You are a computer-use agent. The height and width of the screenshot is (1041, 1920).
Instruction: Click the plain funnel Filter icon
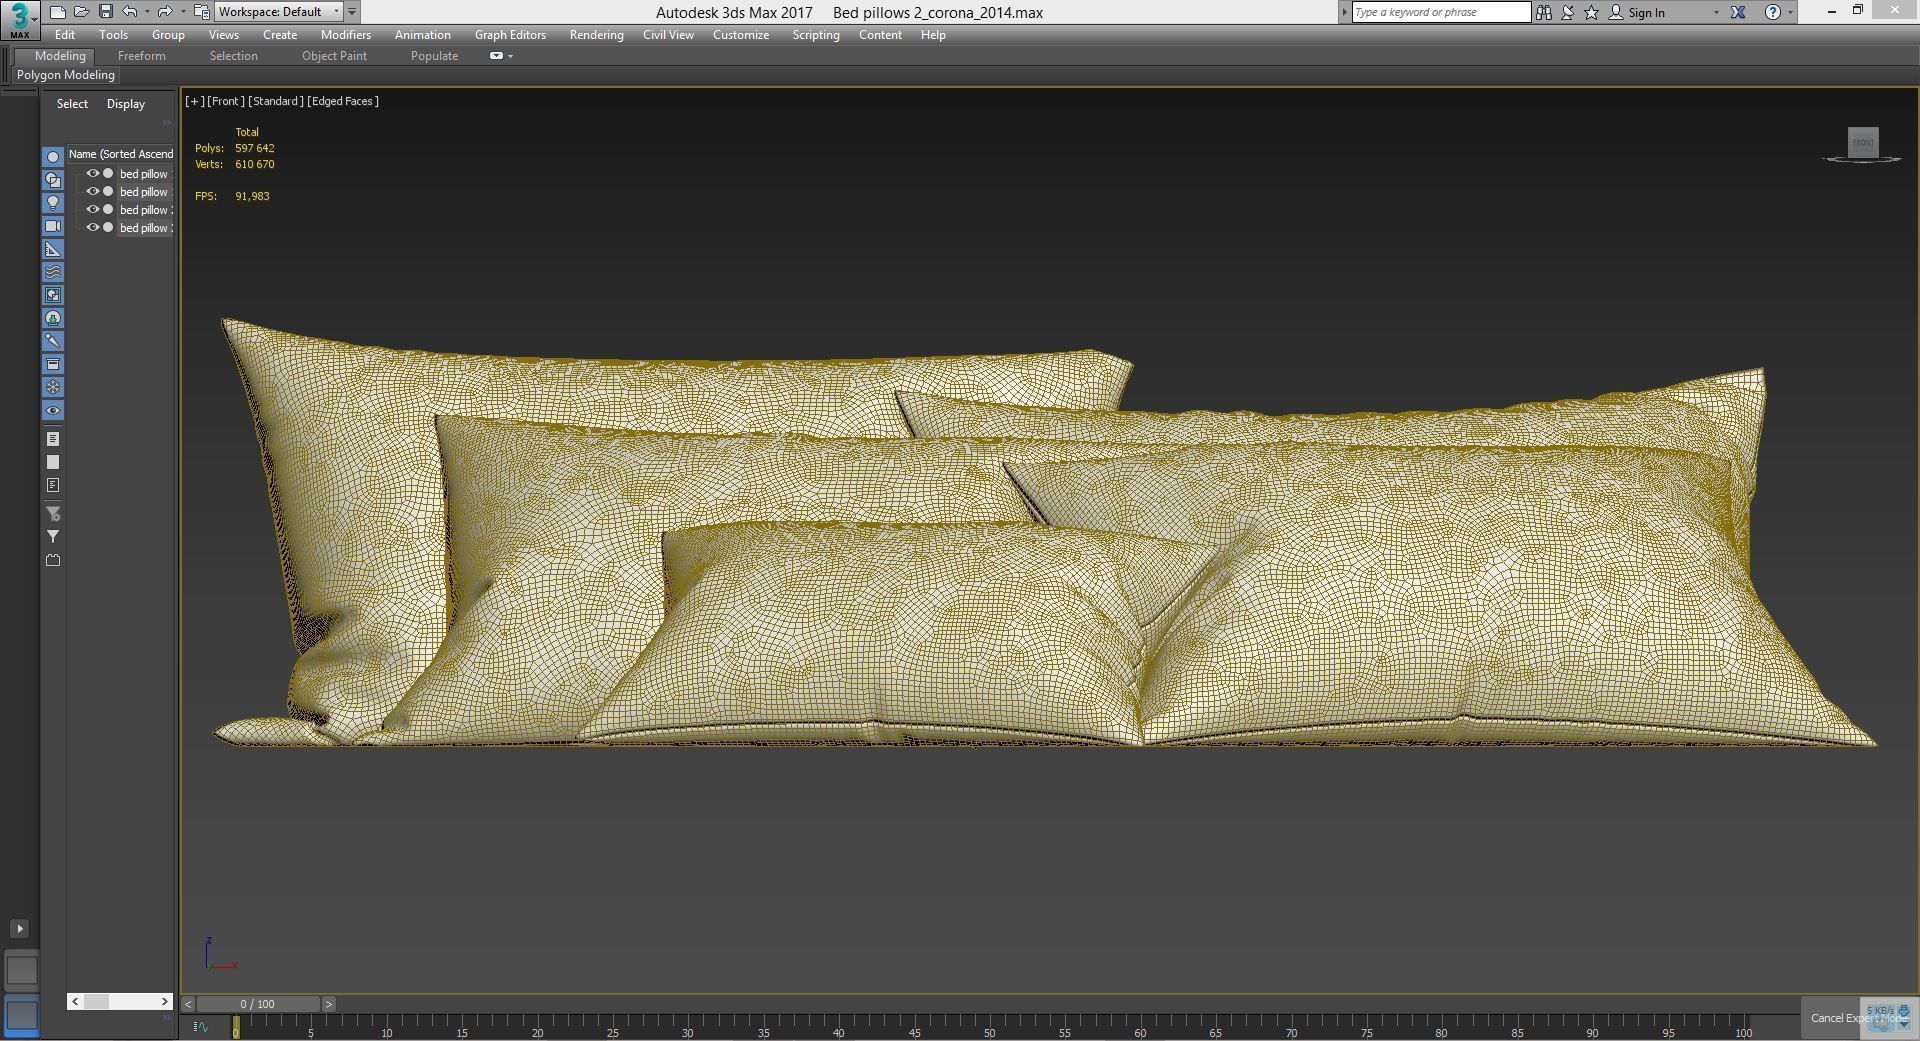point(53,537)
